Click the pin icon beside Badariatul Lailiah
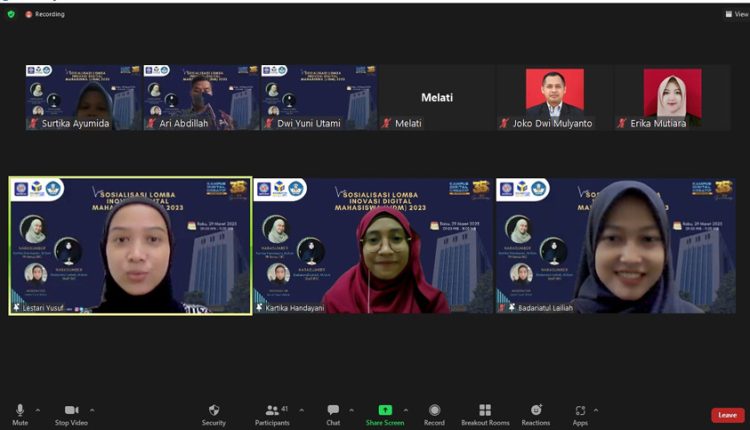 pyautogui.click(x=512, y=308)
